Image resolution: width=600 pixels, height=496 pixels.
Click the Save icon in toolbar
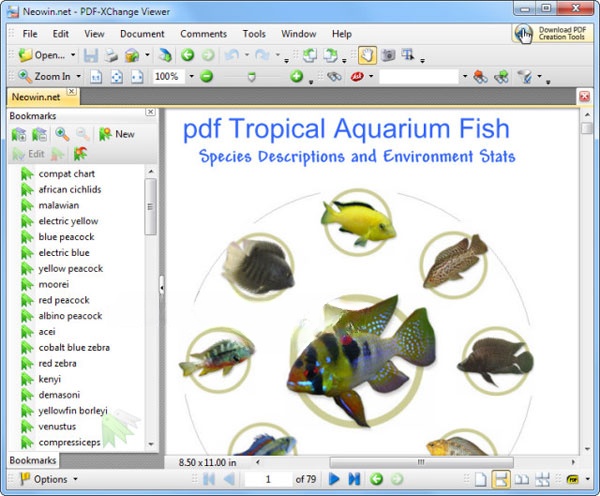[x=91, y=55]
